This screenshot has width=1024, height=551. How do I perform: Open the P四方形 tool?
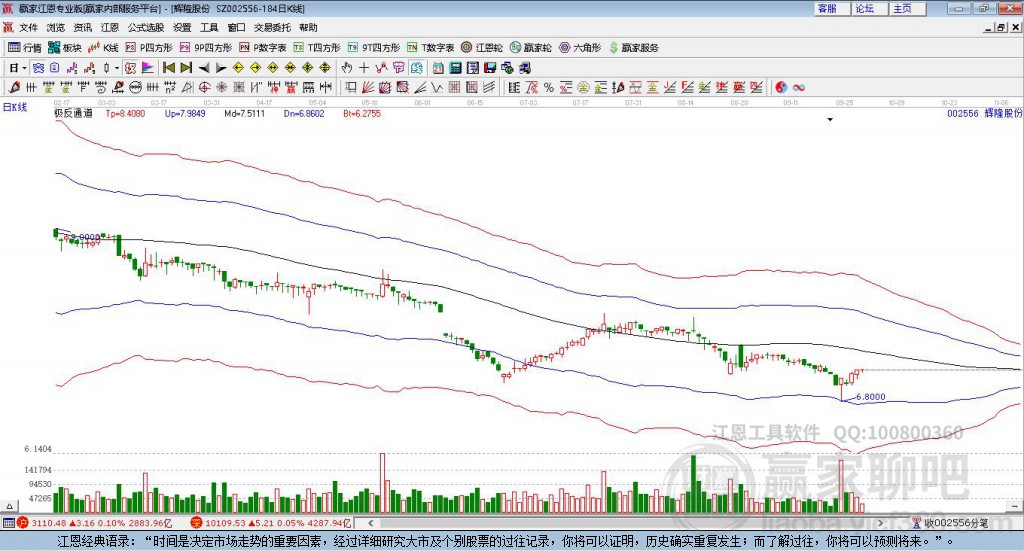point(149,48)
